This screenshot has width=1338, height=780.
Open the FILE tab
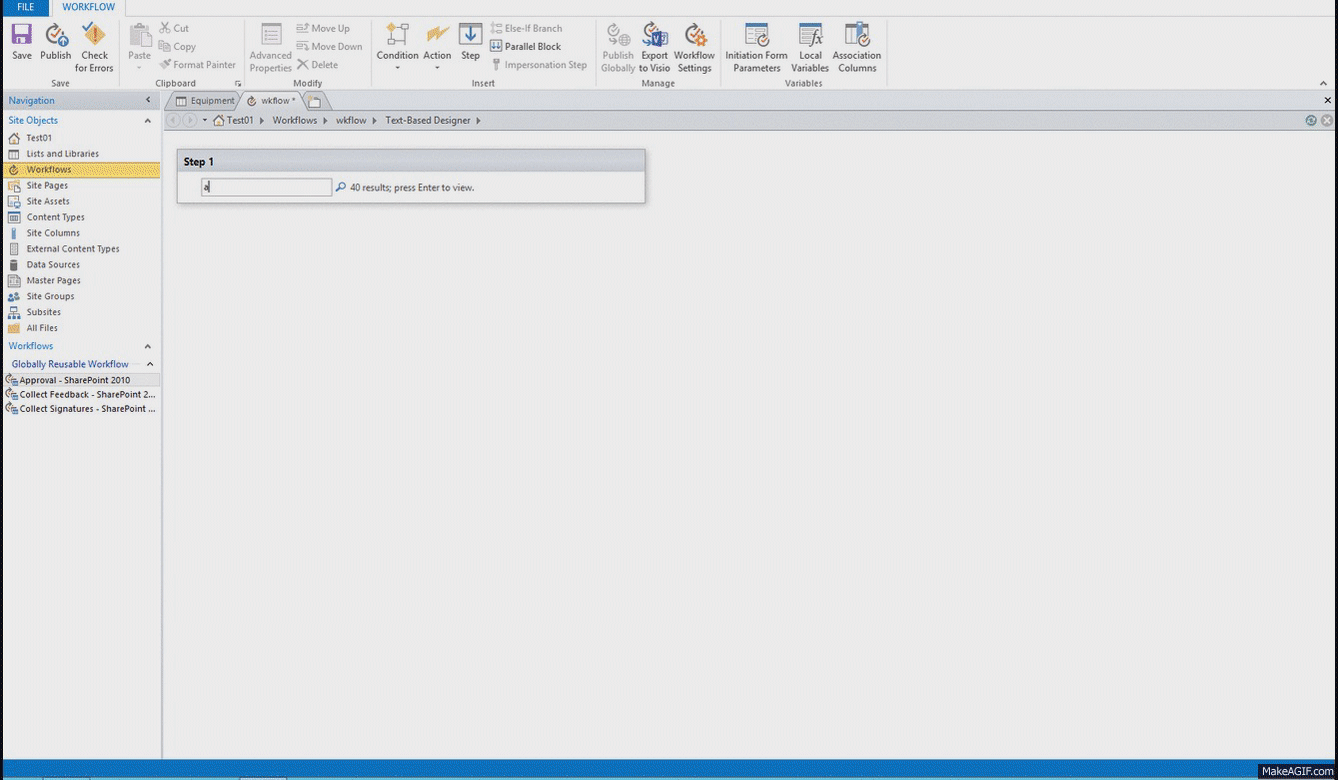point(25,7)
